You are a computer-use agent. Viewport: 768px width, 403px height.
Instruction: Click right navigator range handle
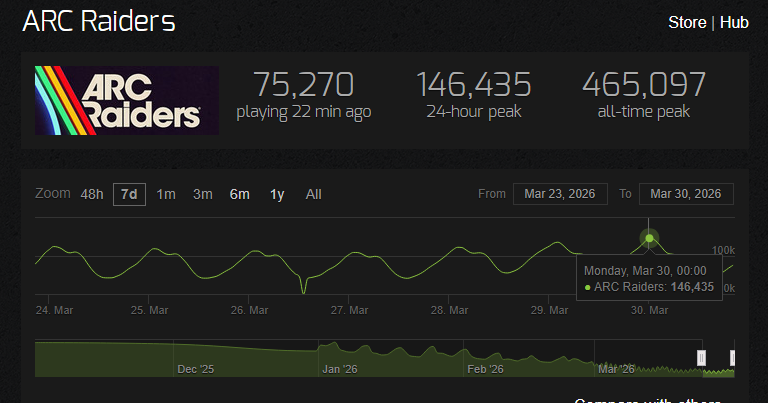pos(733,357)
